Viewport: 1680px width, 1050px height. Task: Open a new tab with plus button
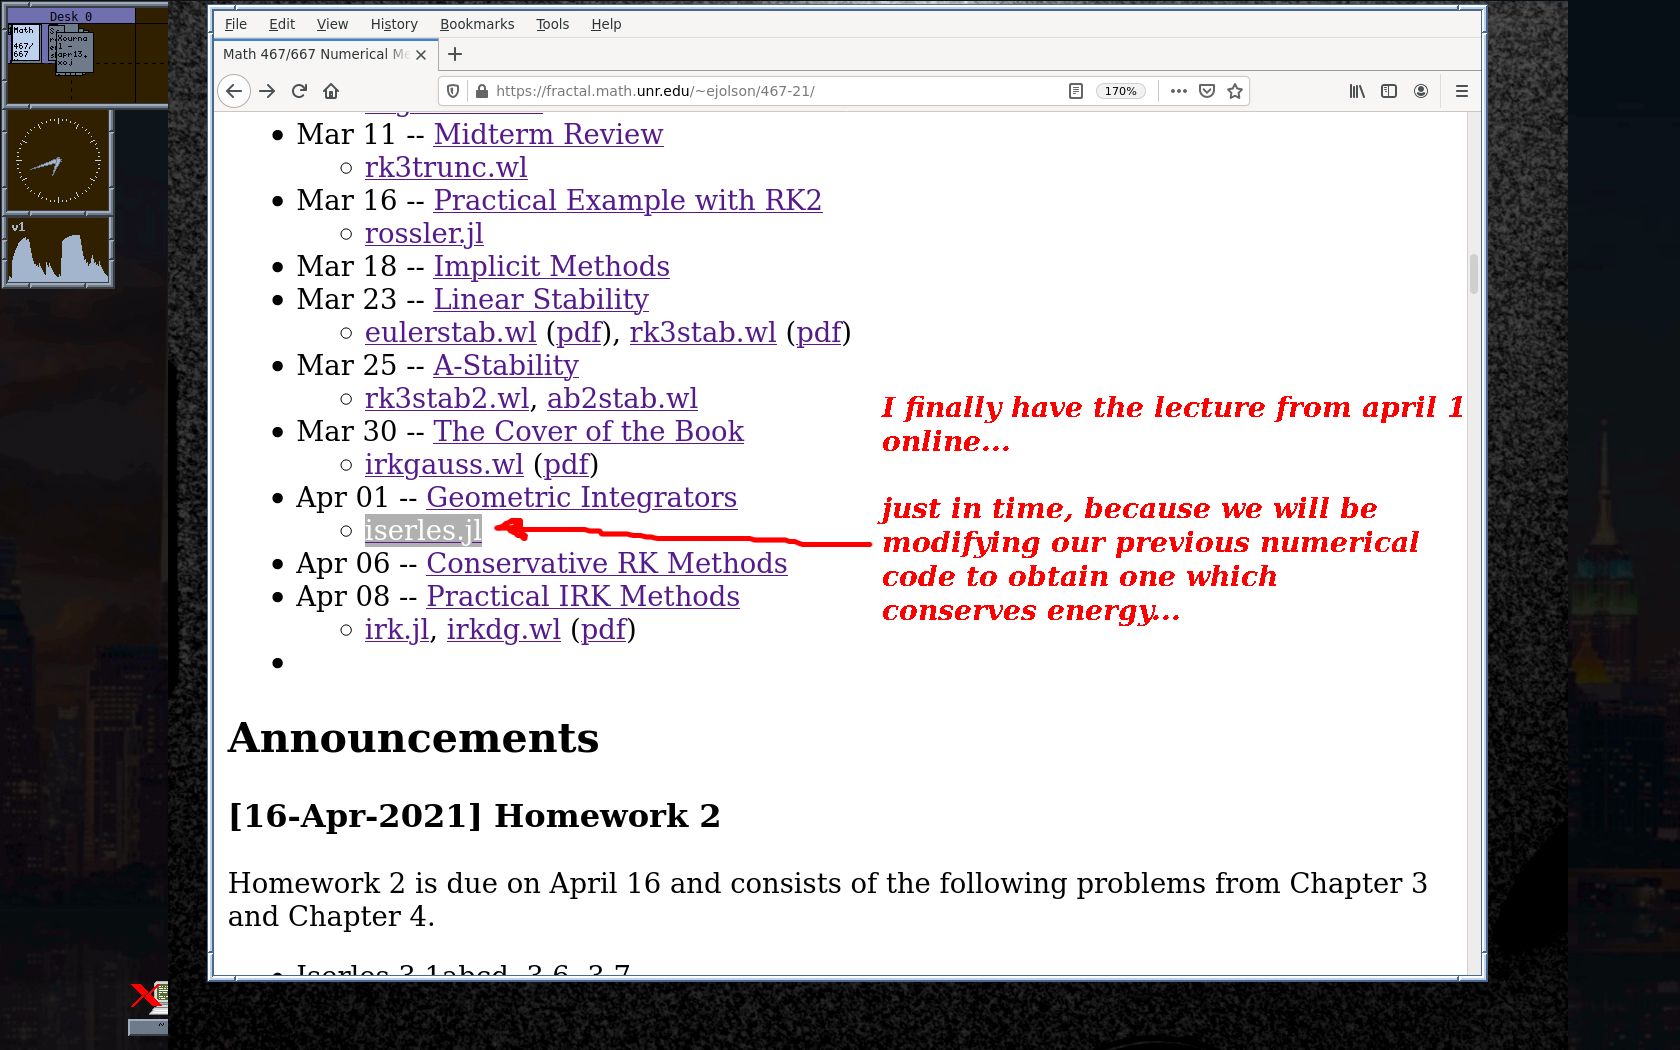455,54
